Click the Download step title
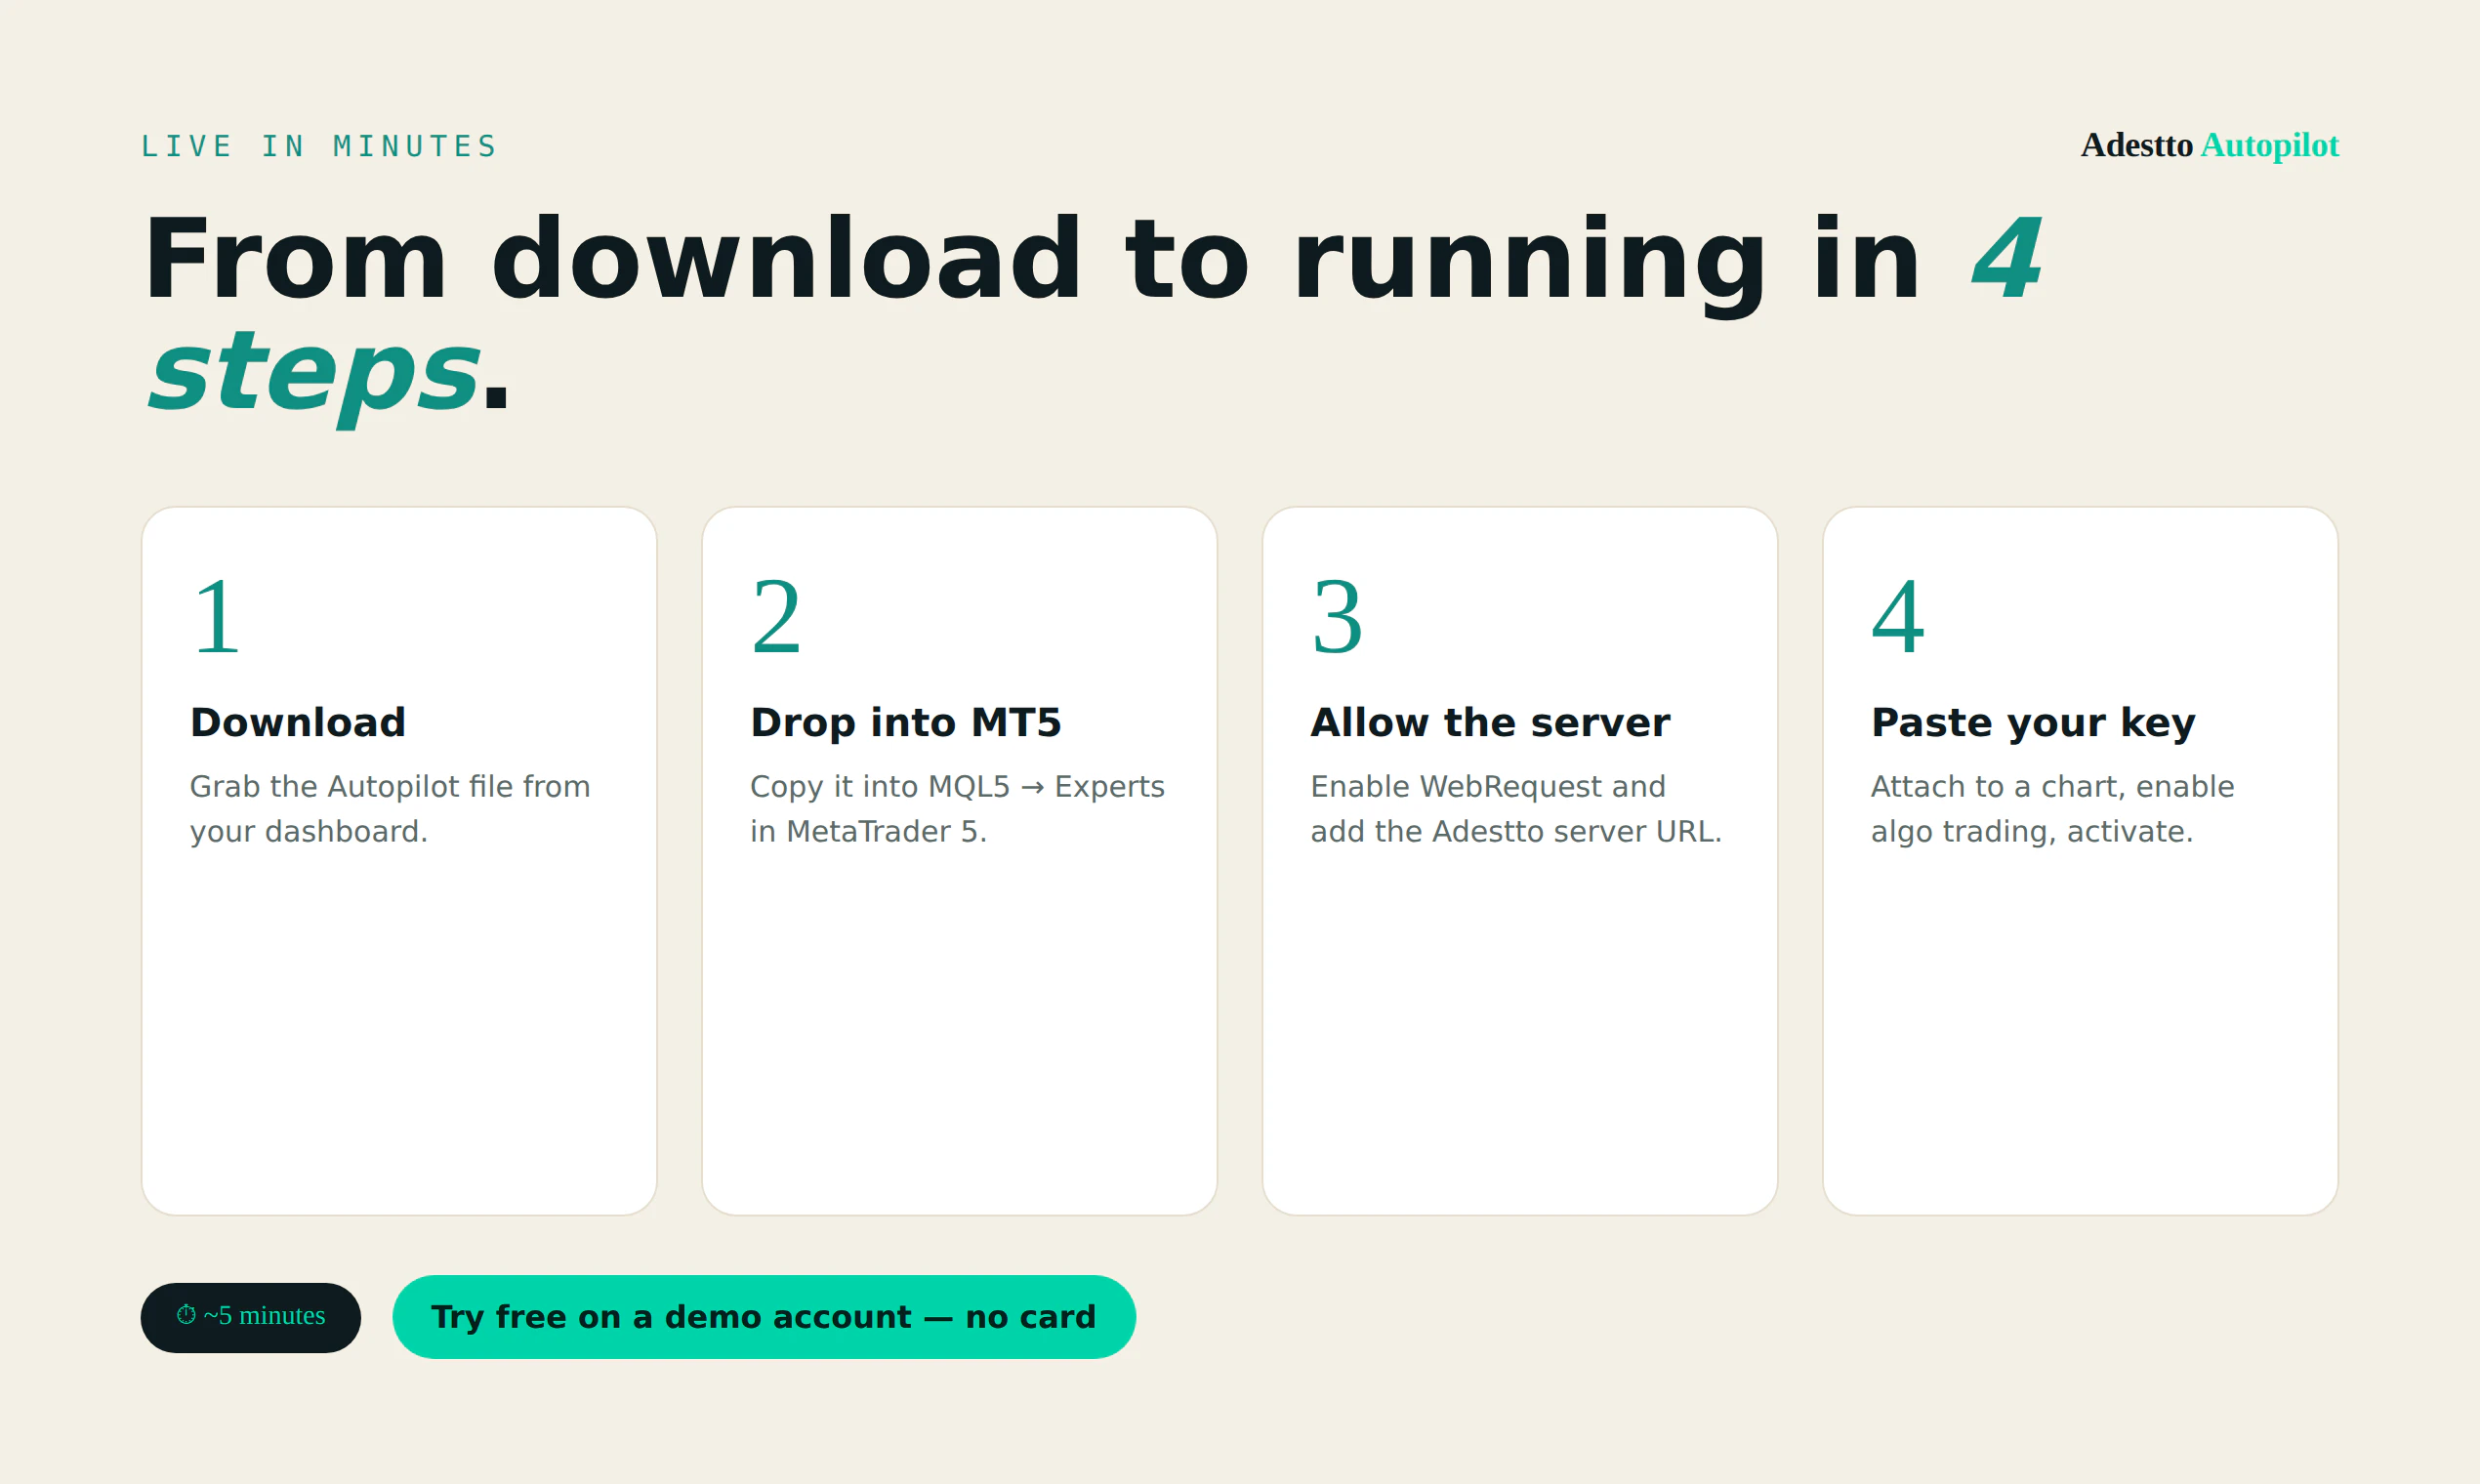Image resolution: width=2480 pixels, height=1484 pixels. click(298, 723)
